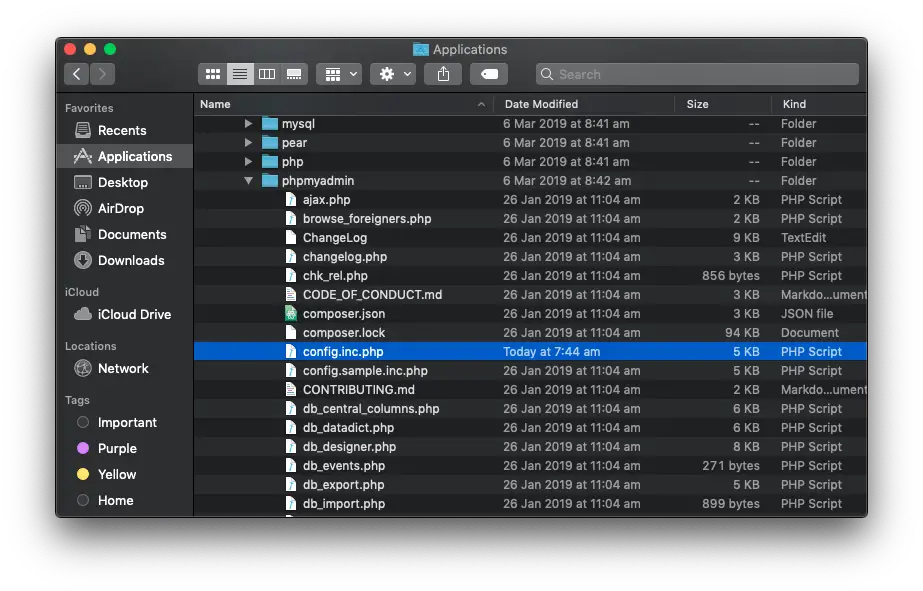Sort by the Kind column header
This screenshot has width=923, height=591.
819,104
